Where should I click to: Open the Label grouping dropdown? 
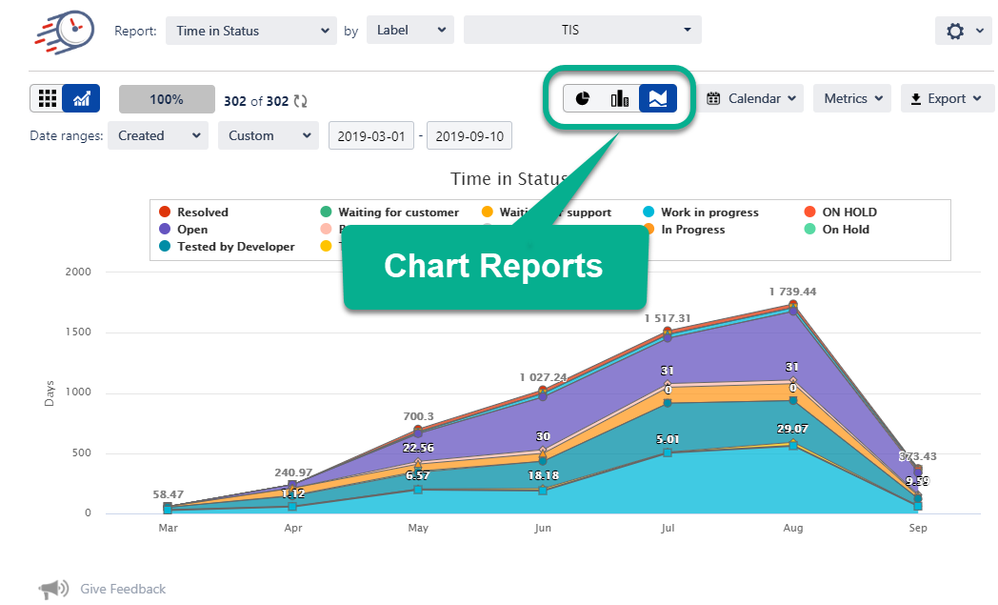coord(411,30)
